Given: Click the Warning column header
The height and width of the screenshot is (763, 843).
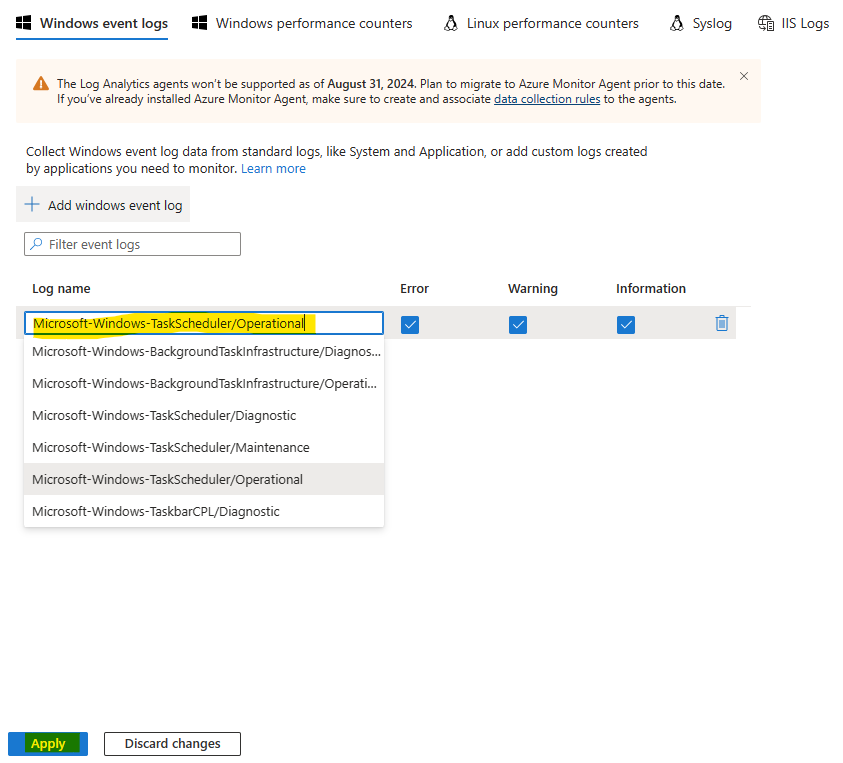Looking at the screenshot, I should (x=533, y=289).
